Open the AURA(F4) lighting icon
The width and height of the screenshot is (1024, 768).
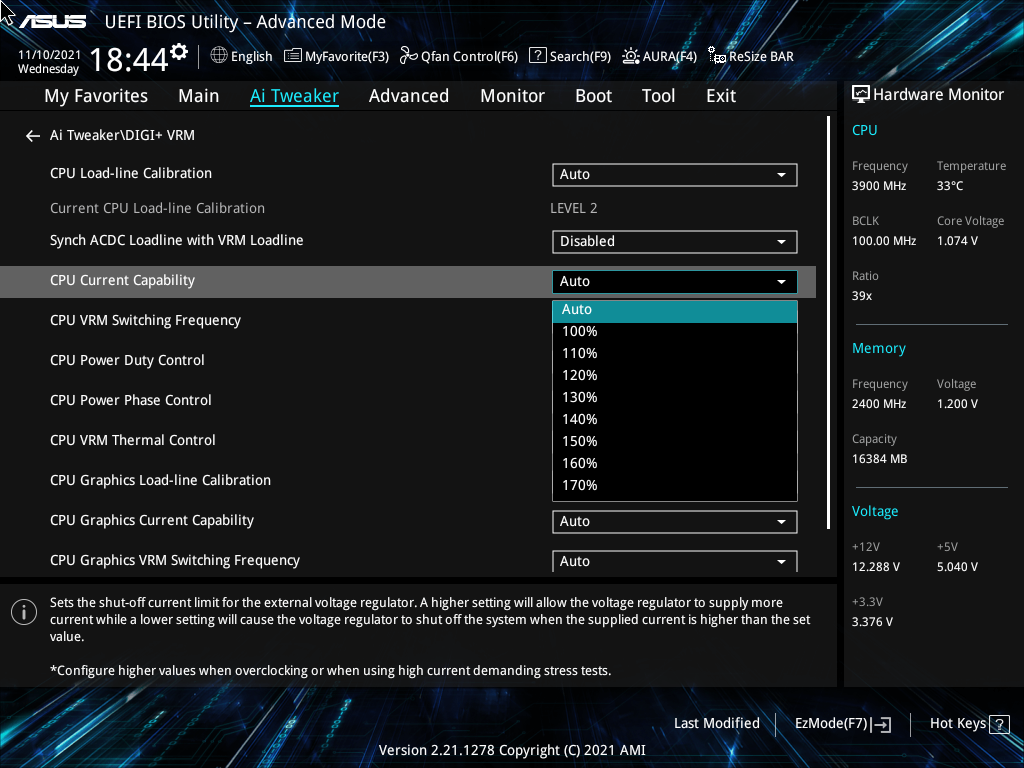631,56
